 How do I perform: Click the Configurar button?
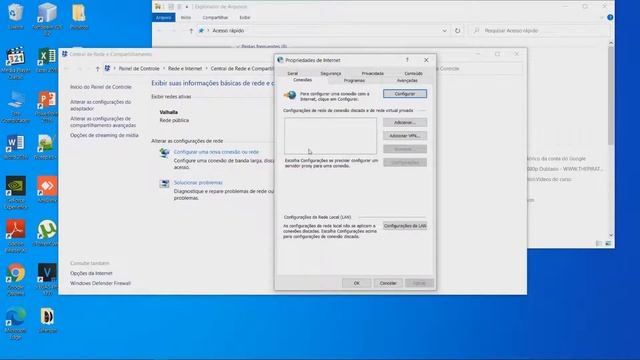click(405, 94)
